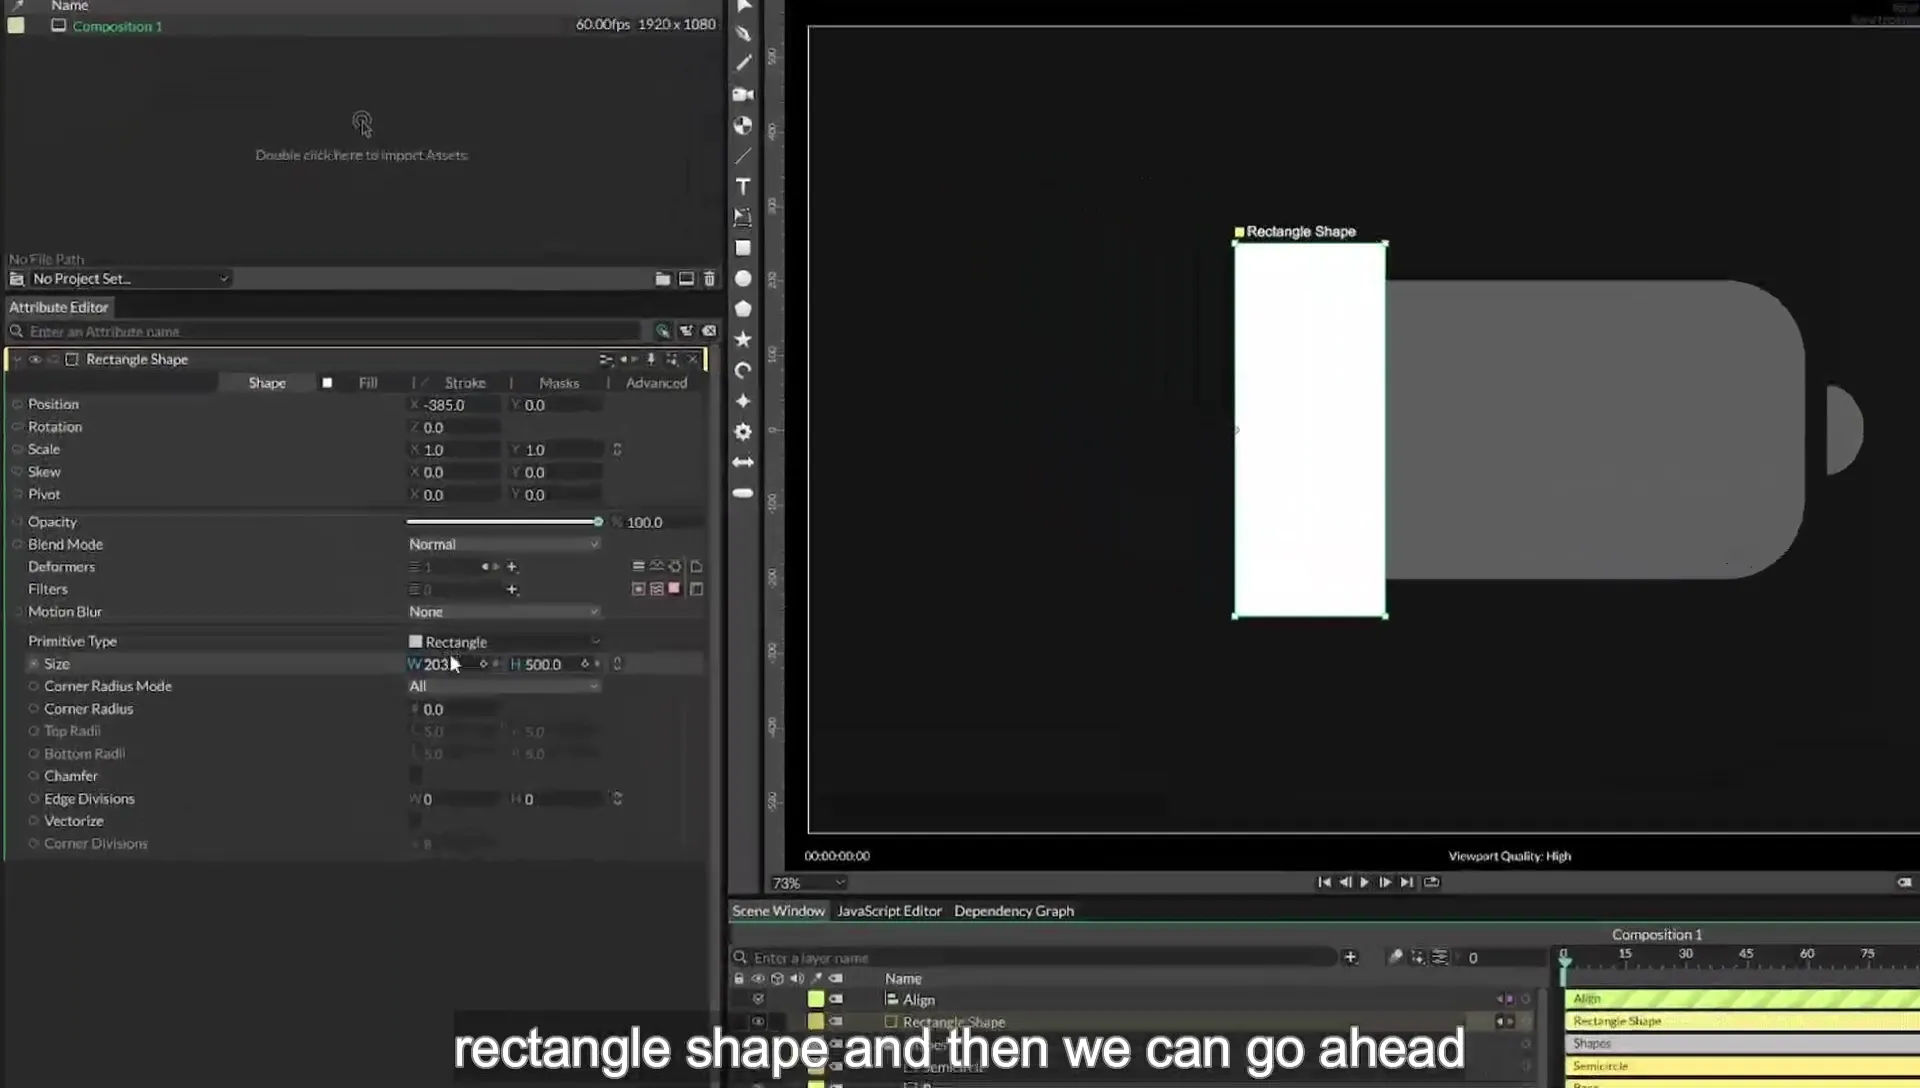Select the Text tool

pos(743,186)
